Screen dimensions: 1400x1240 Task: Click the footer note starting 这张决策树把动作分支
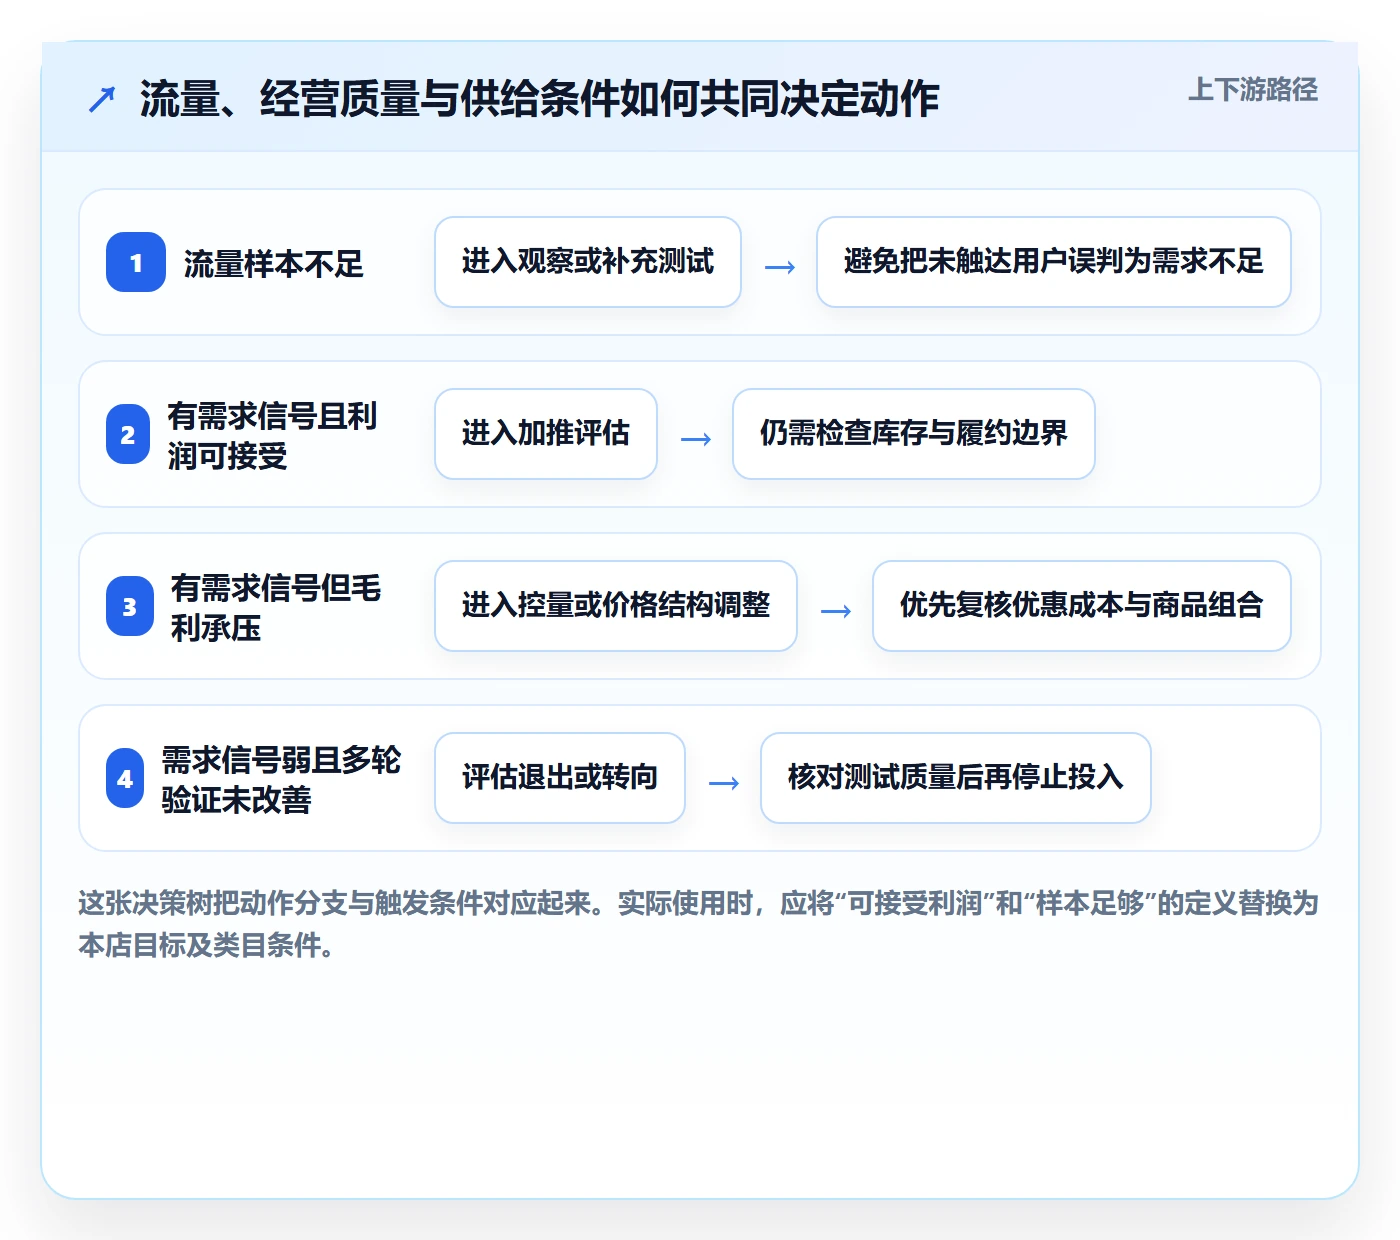[x=699, y=924]
